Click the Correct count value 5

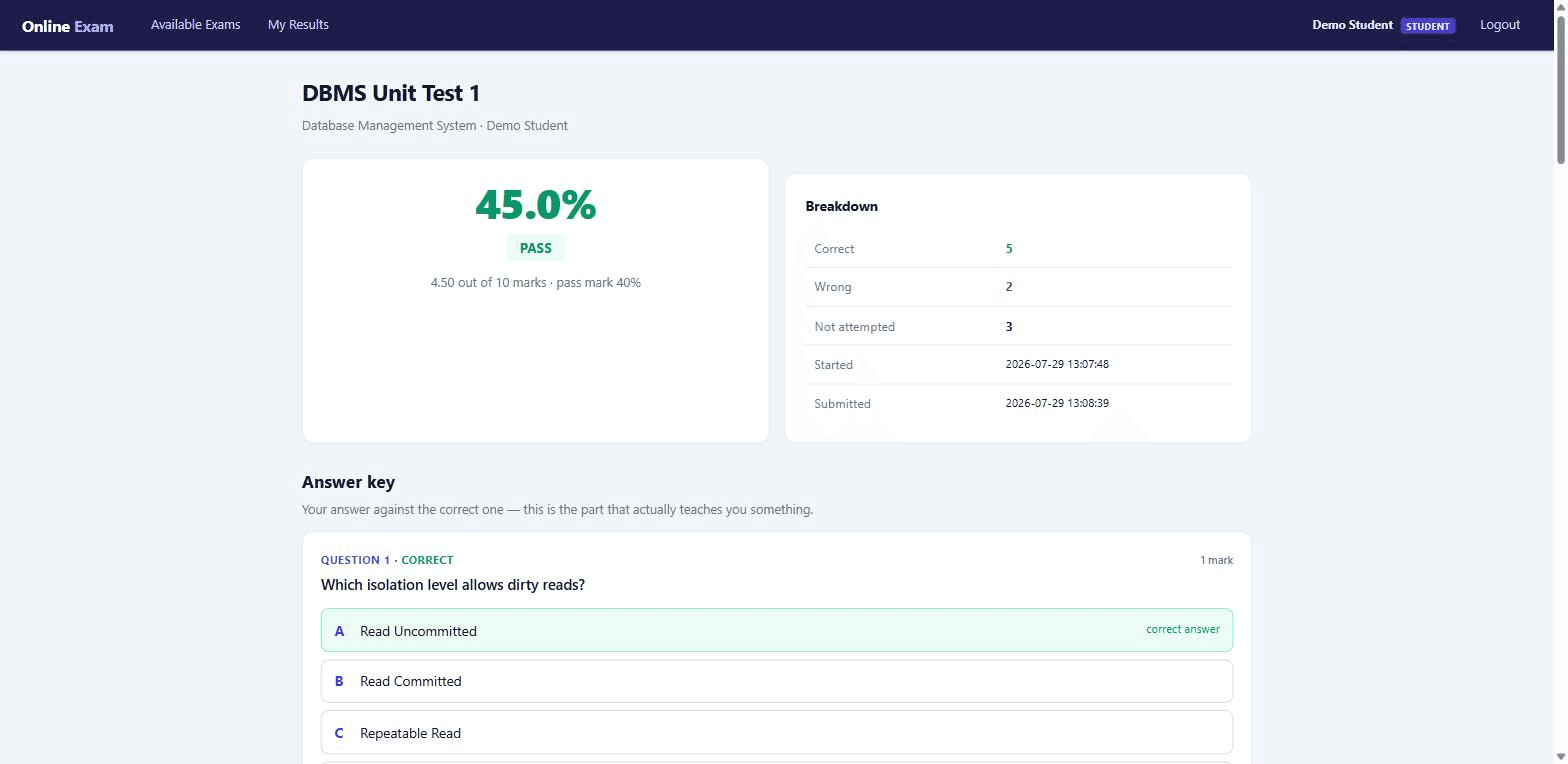click(1009, 249)
